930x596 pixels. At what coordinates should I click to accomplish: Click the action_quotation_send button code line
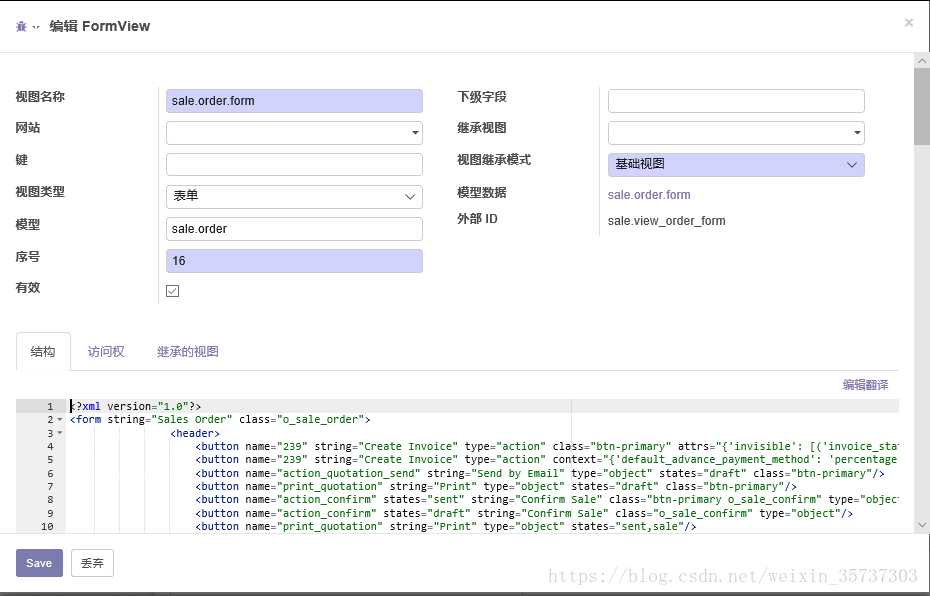[540, 473]
